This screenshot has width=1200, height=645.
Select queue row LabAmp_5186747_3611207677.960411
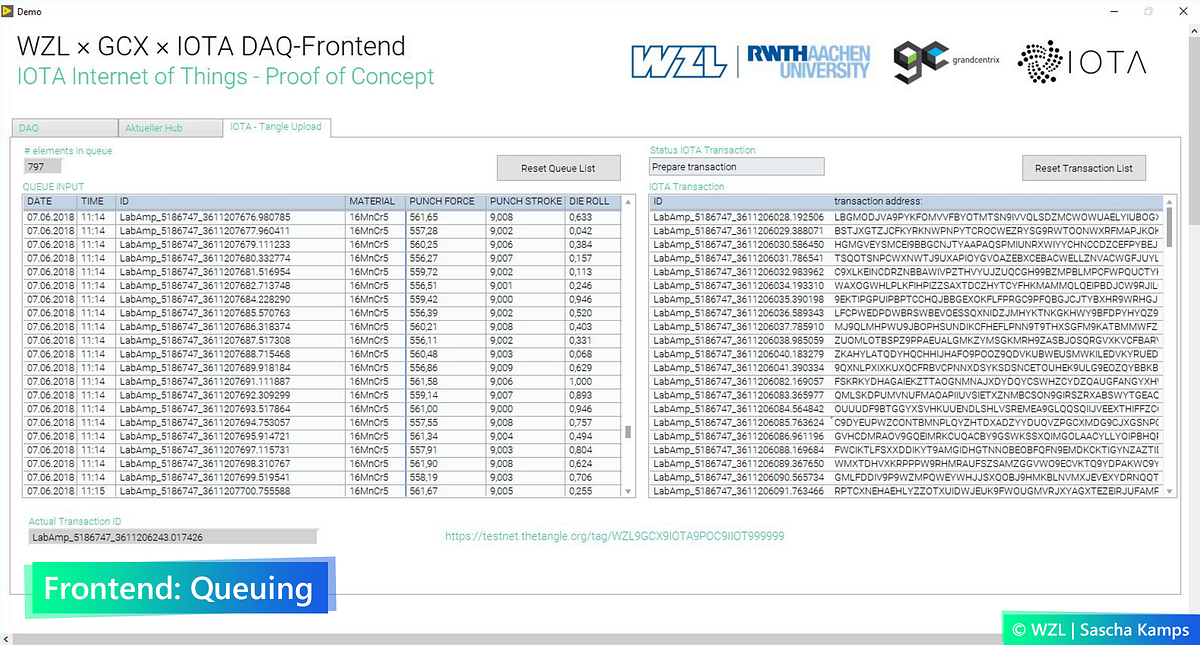point(323,229)
